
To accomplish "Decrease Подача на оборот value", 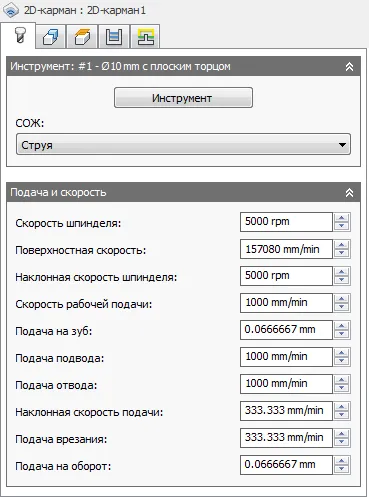I will (x=342, y=469).
